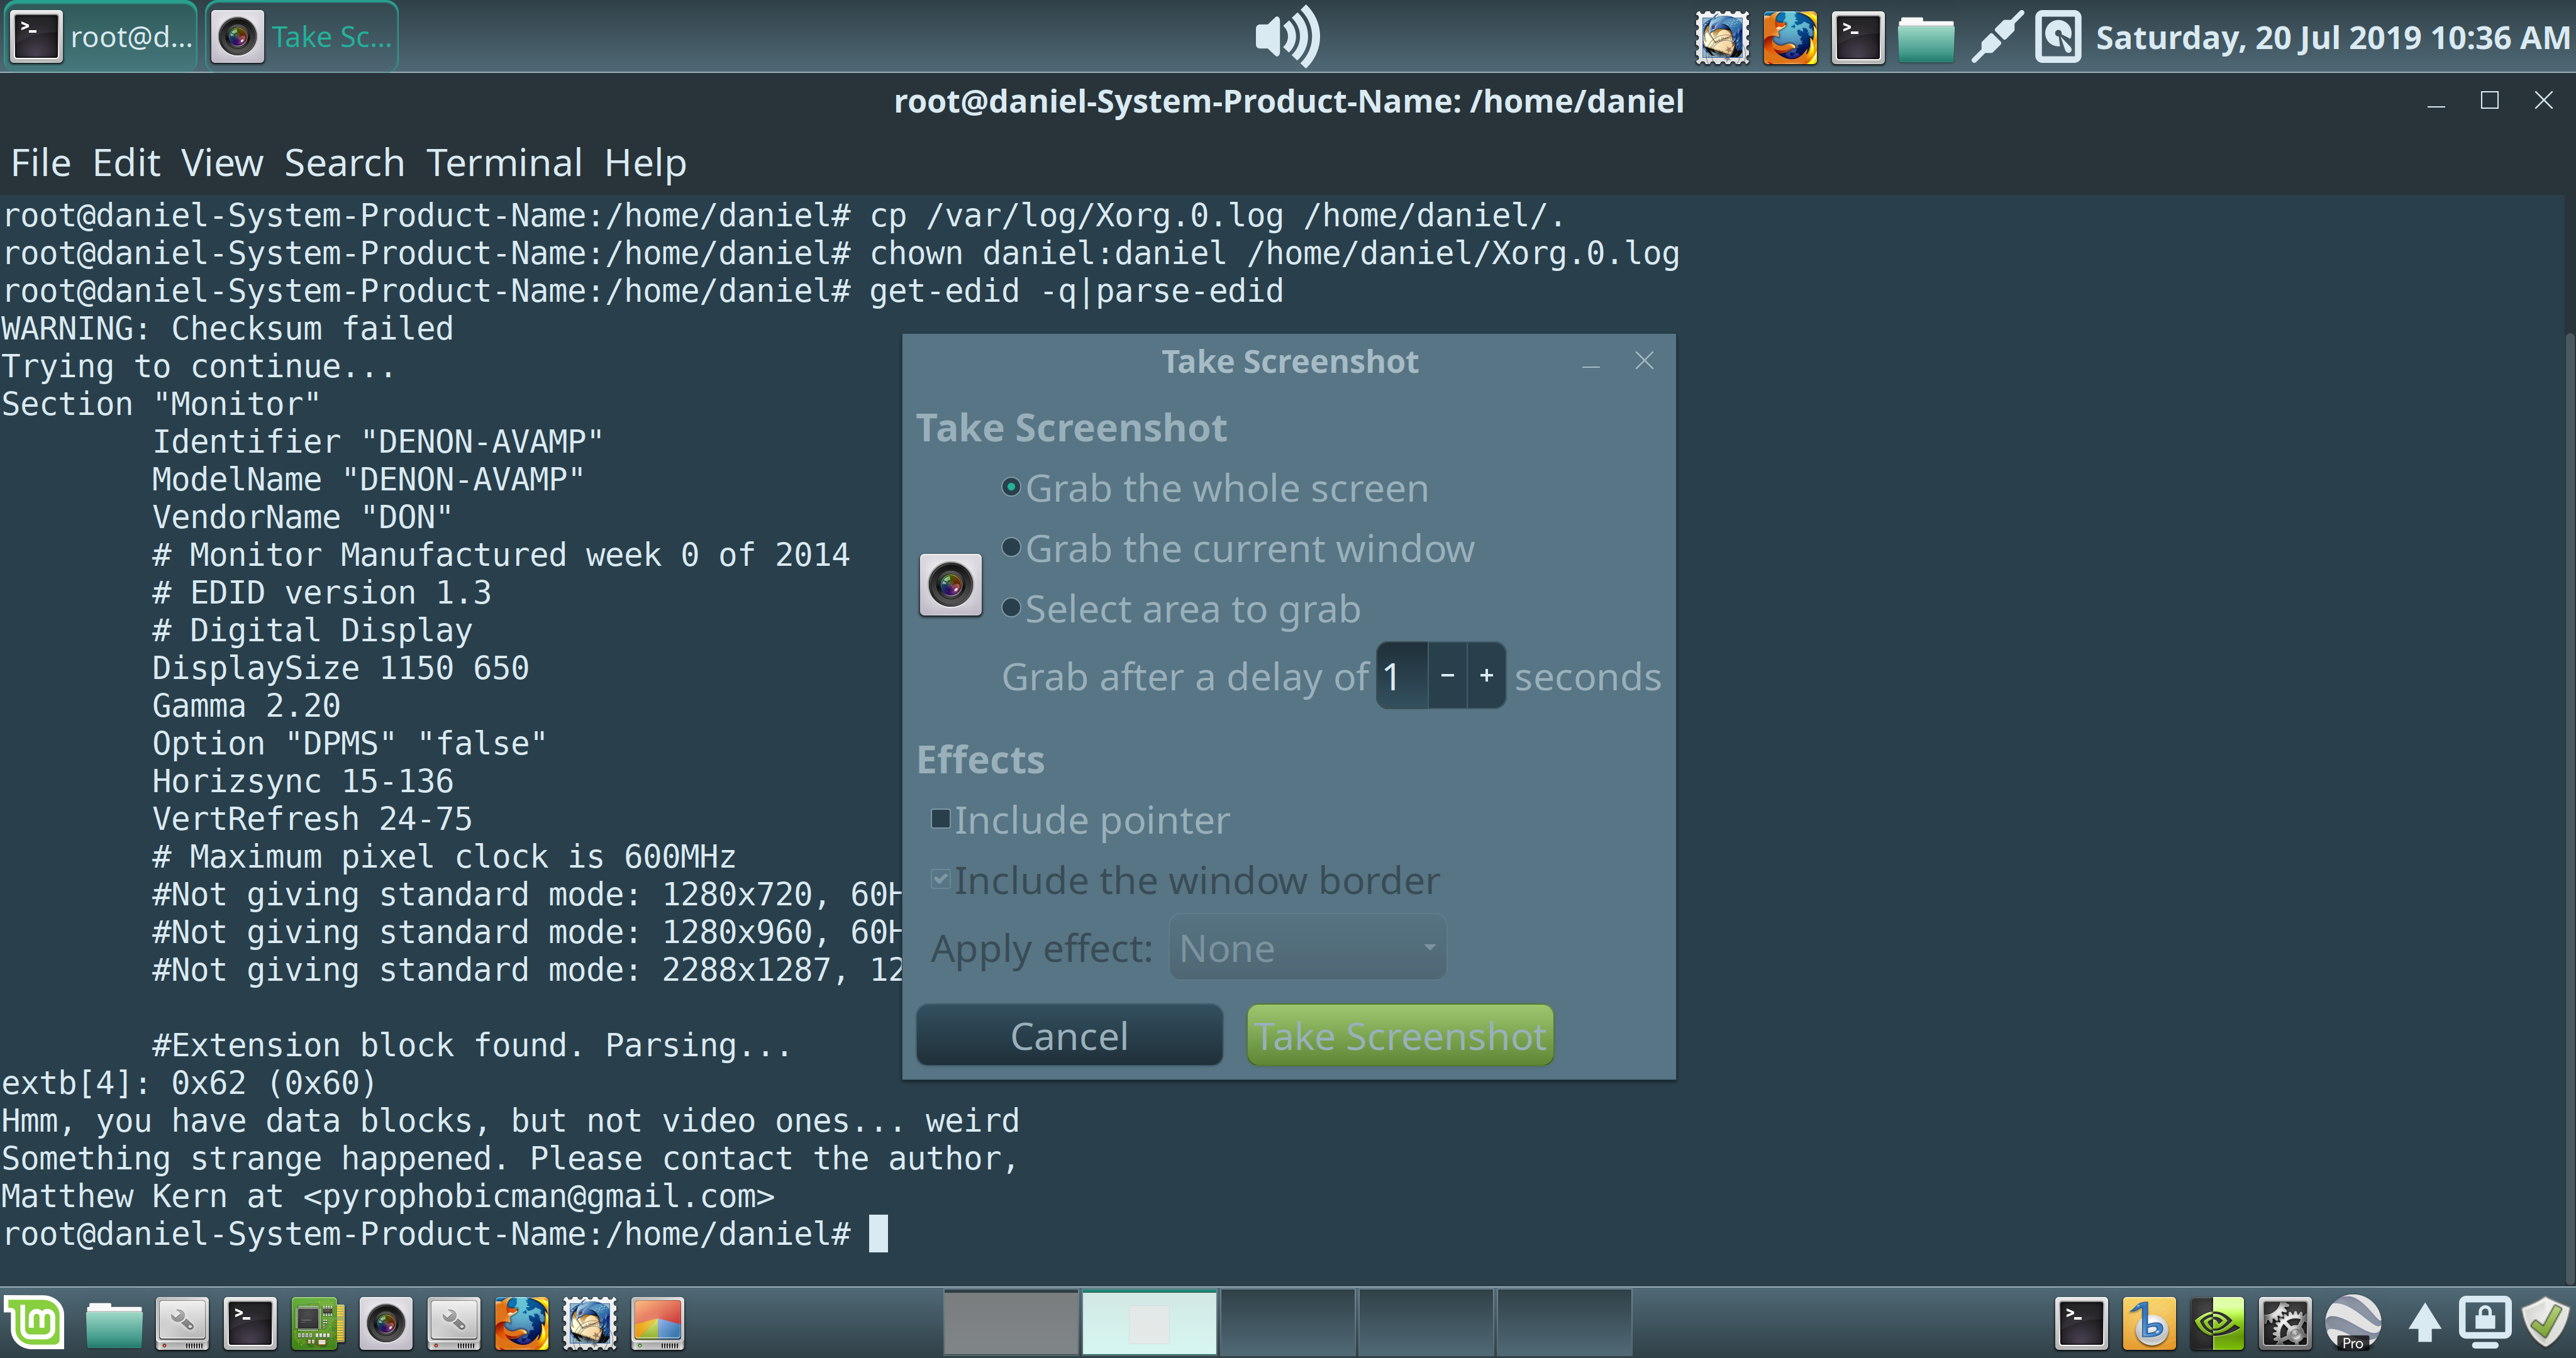Click the volume speaker icon in top panel

point(1287,37)
